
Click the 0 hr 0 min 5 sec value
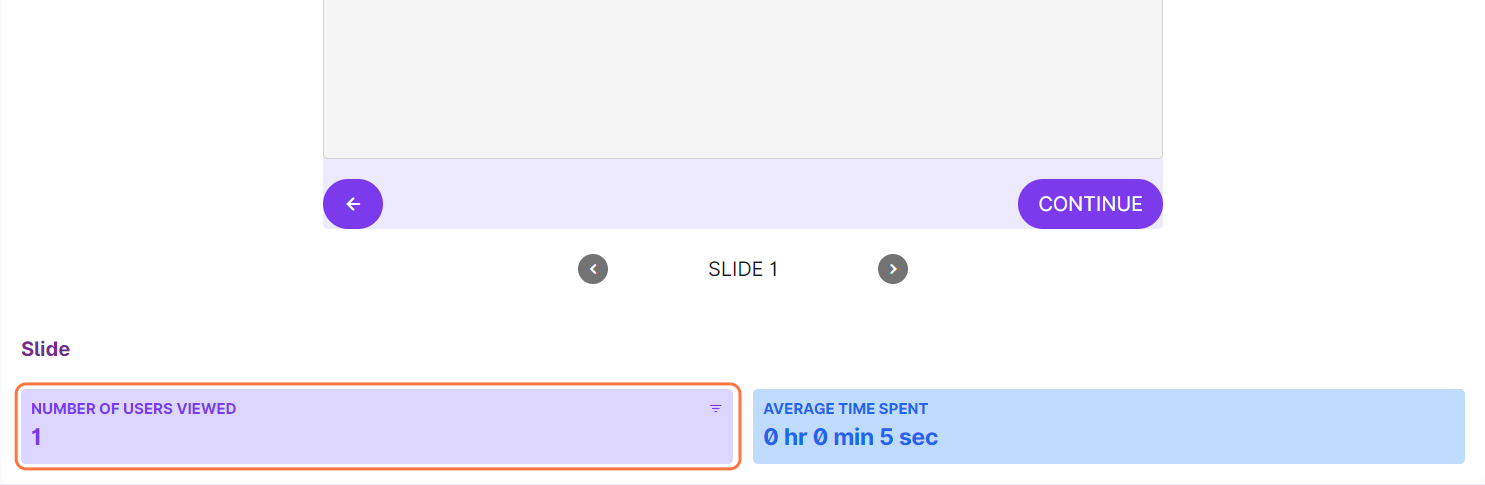tap(851, 437)
